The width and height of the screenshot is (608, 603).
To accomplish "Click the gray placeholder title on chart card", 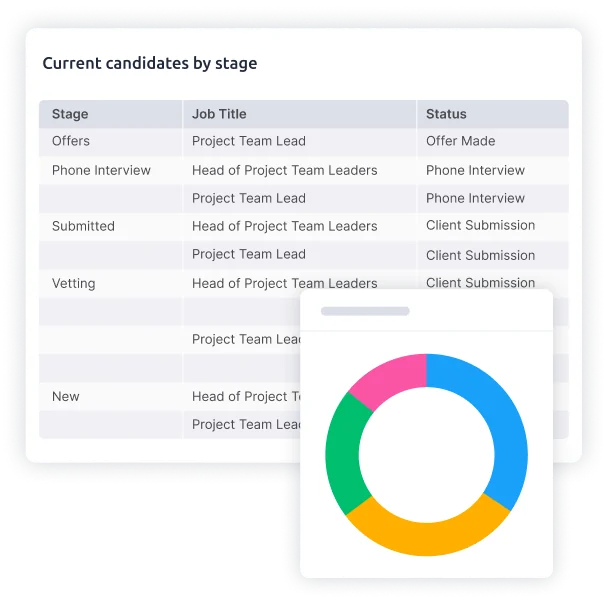I will 365,311.
